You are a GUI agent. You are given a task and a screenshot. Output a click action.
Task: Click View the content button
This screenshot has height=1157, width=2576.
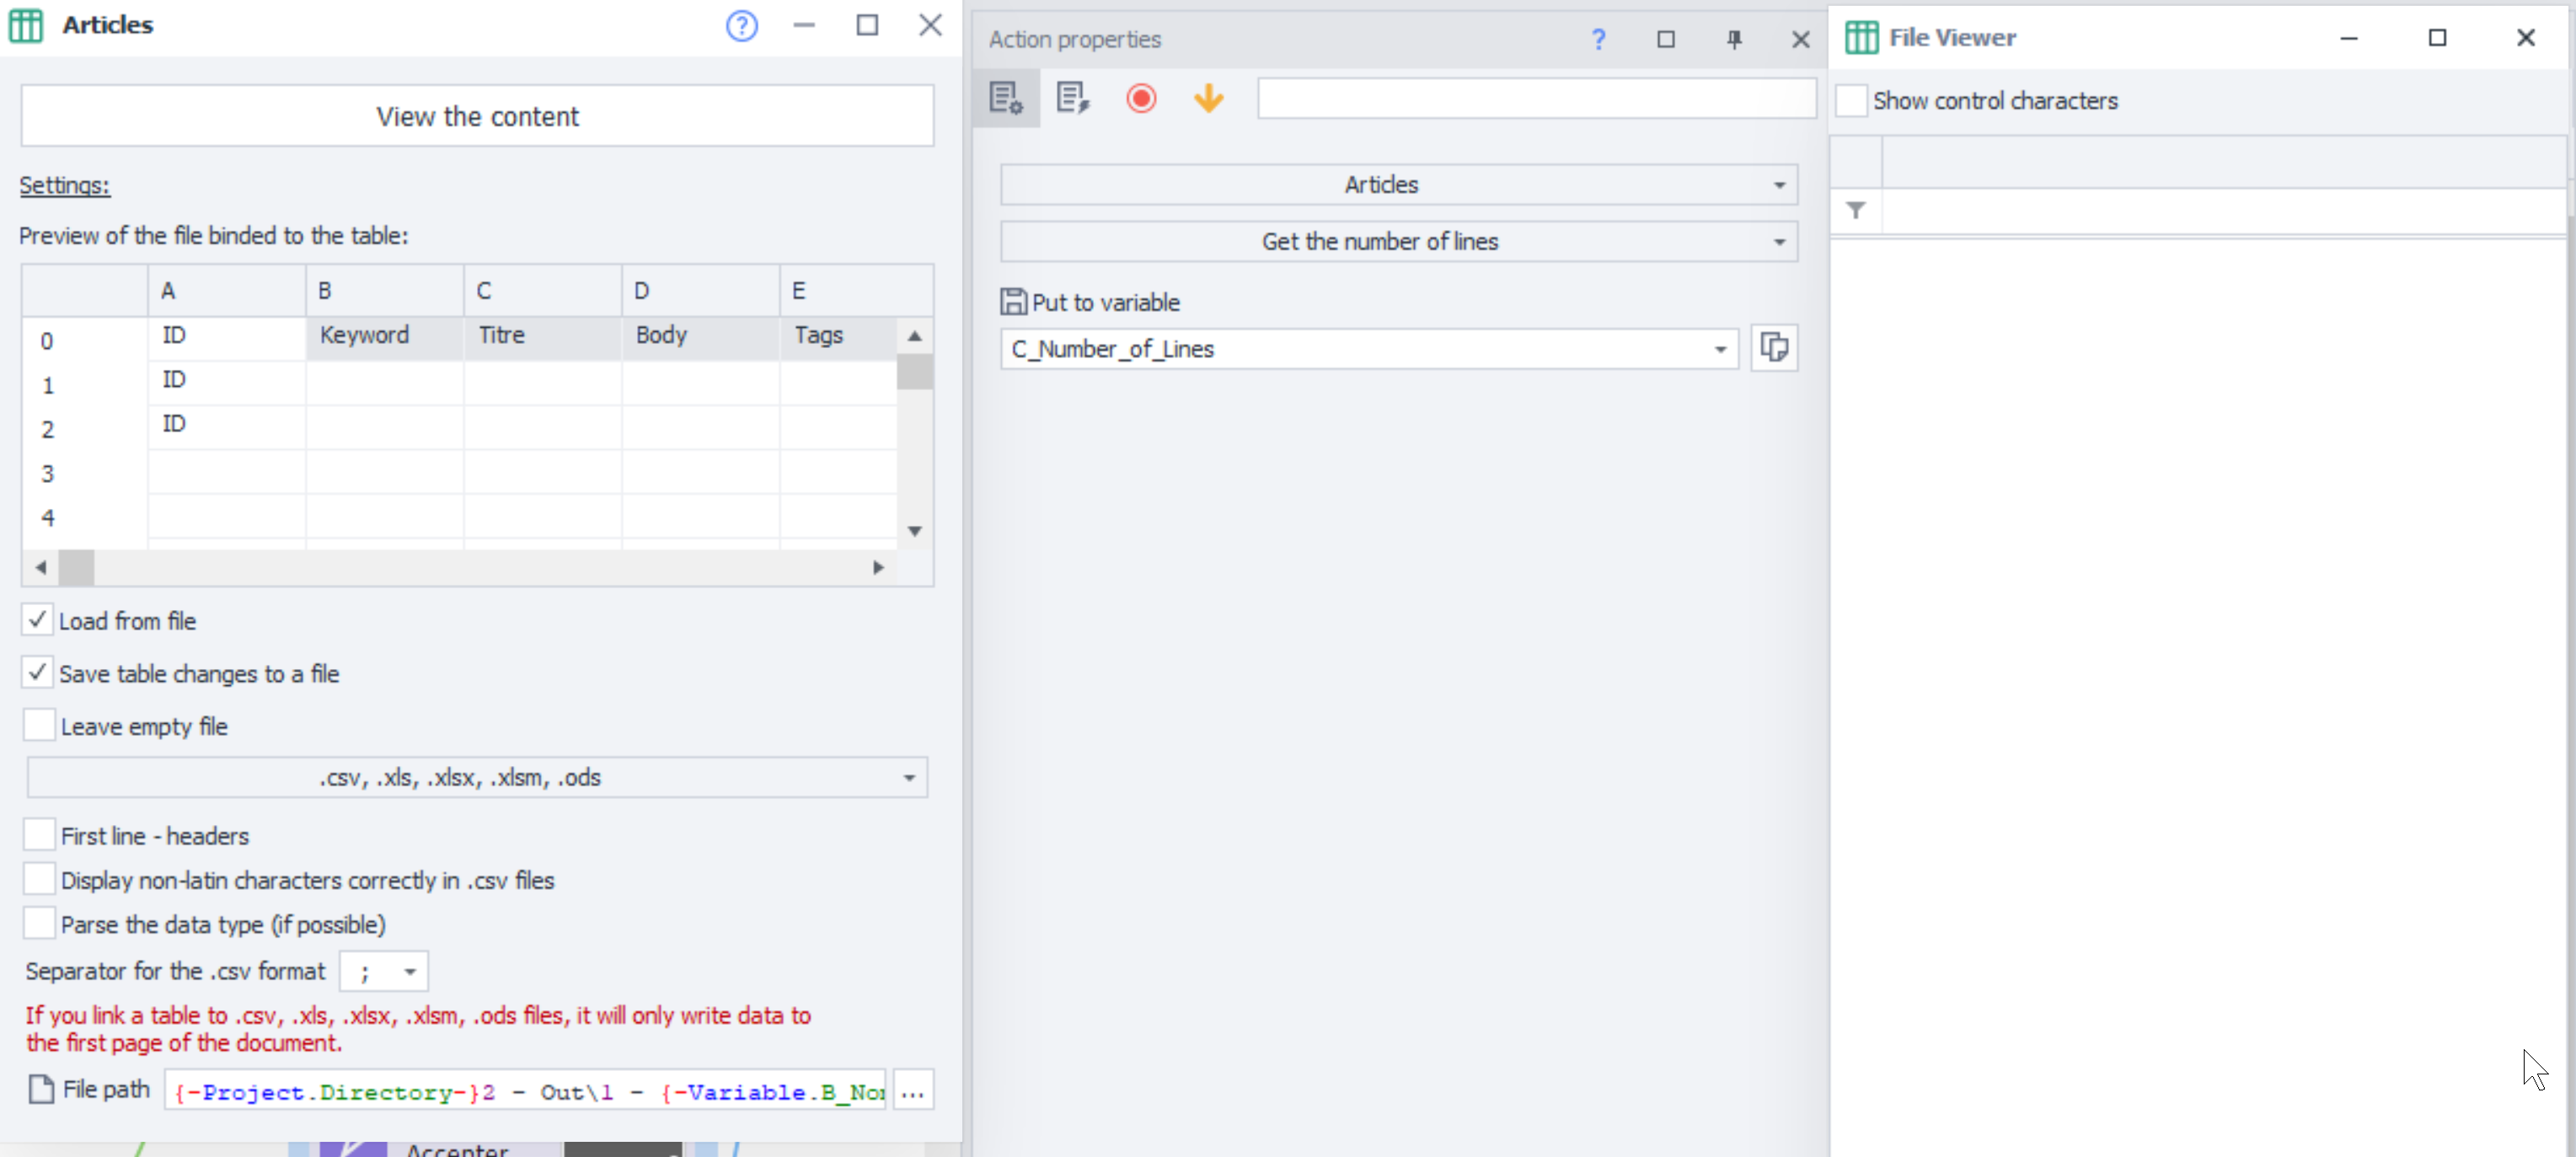(x=477, y=116)
